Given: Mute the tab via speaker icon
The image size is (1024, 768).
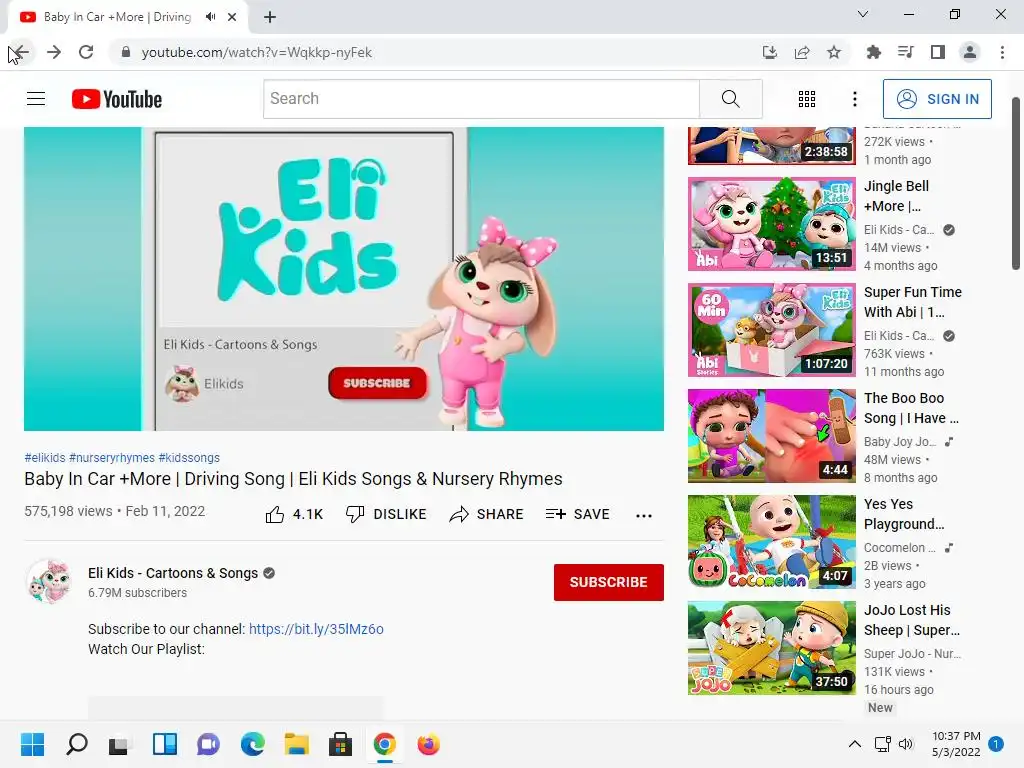Looking at the screenshot, I should 210,17.
